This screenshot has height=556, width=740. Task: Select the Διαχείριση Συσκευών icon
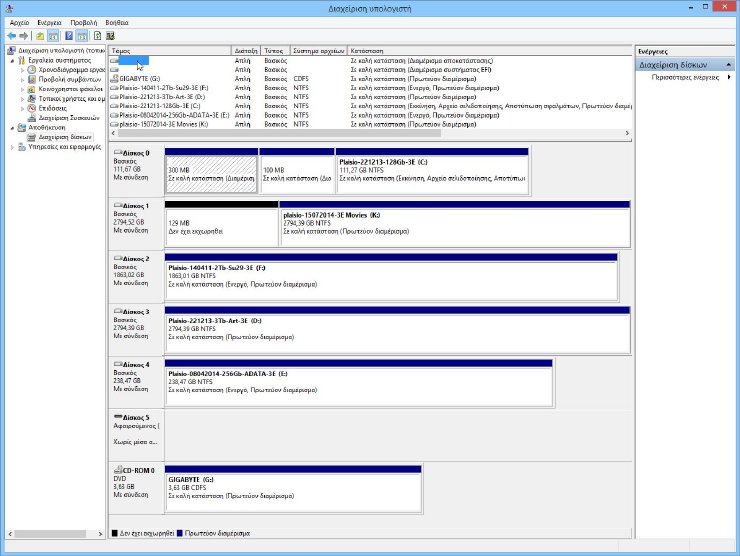32,118
